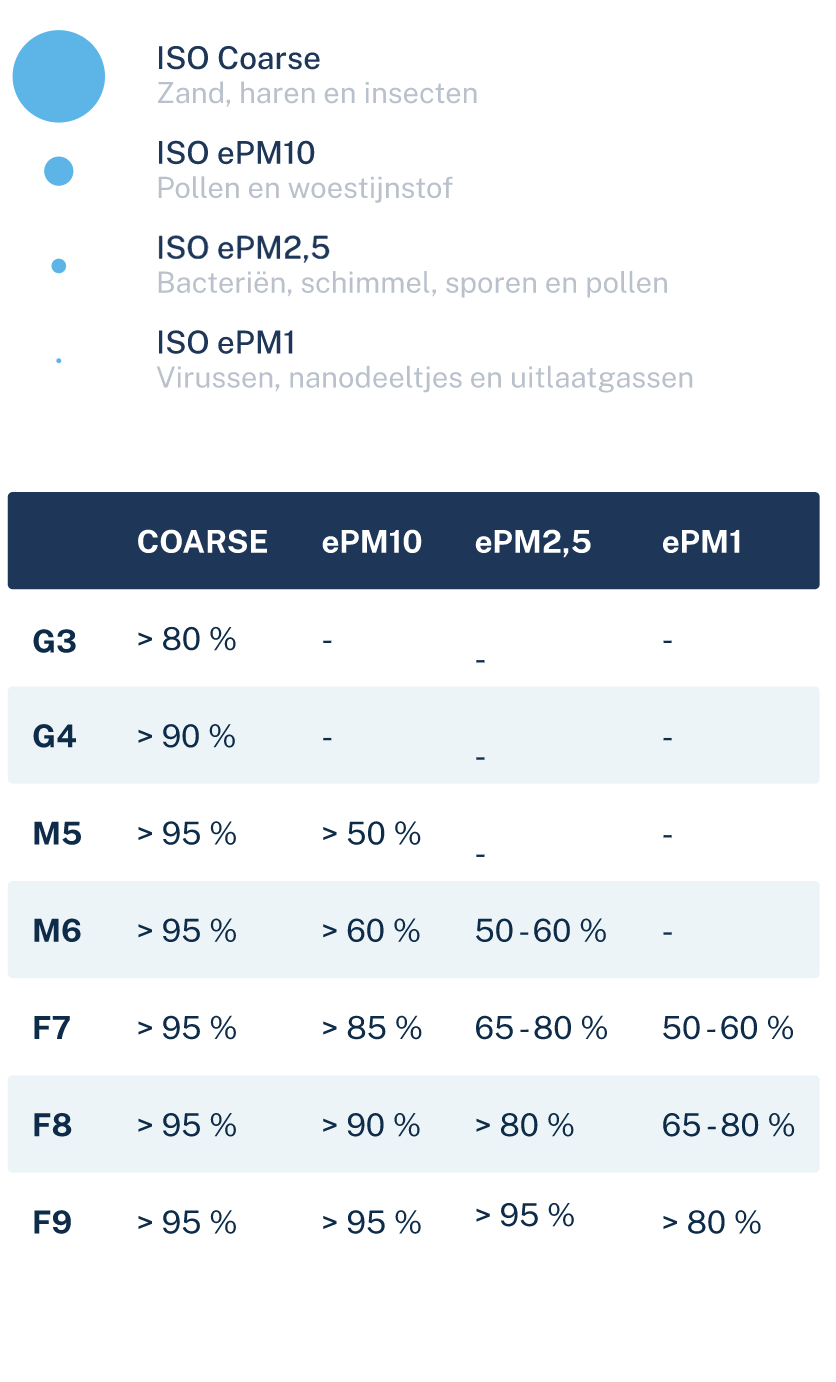836x1382 pixels.
Task: Click the ISO ePM10 medium circle icon
Action: (x=59, y=171)
